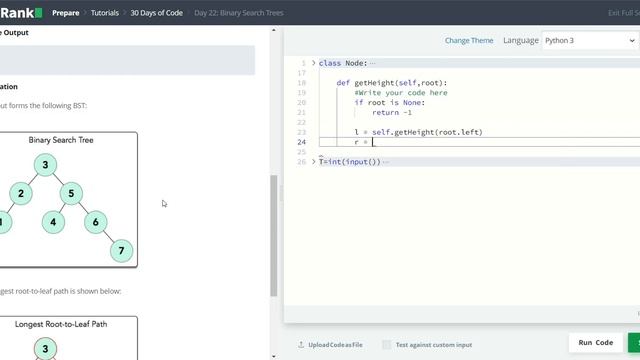Click the 'Binary Search Tree' diagram title
640x360 pixels.
point(61,140)
